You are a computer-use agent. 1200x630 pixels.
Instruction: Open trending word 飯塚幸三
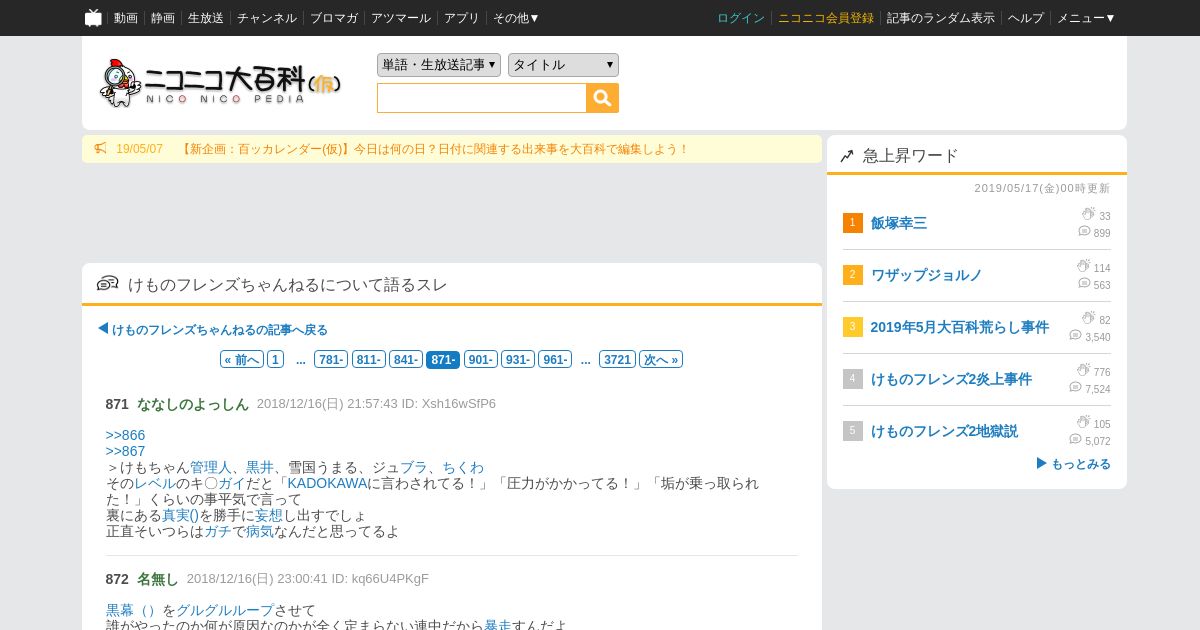point(899,223)
